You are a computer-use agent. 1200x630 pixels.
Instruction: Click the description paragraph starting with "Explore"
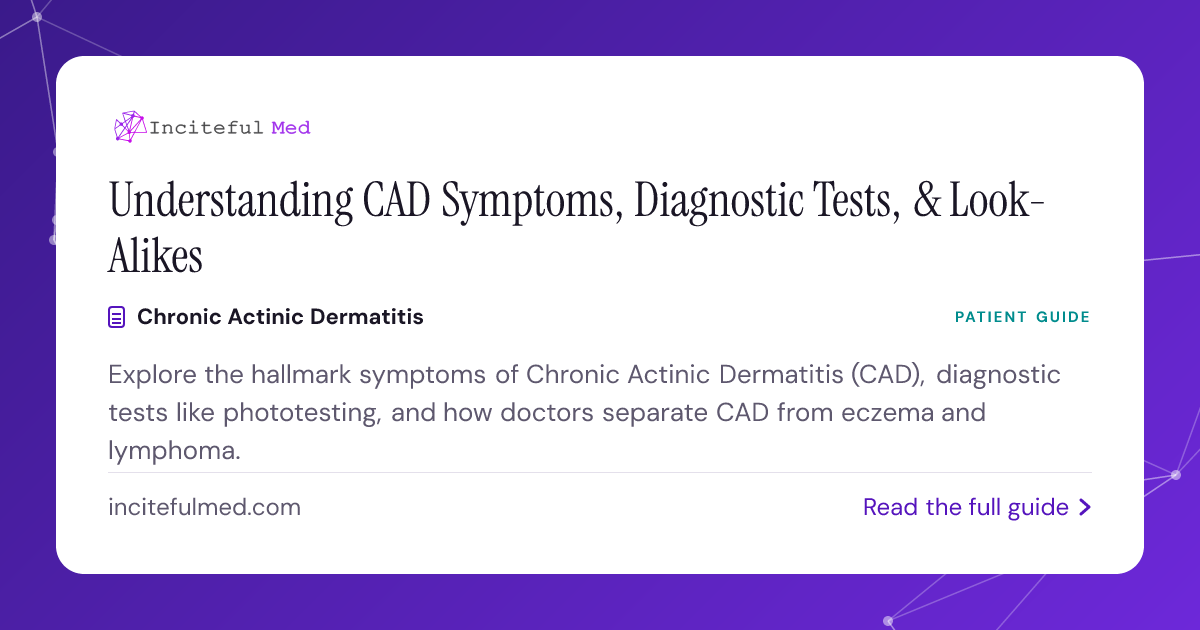click(584, 413)
